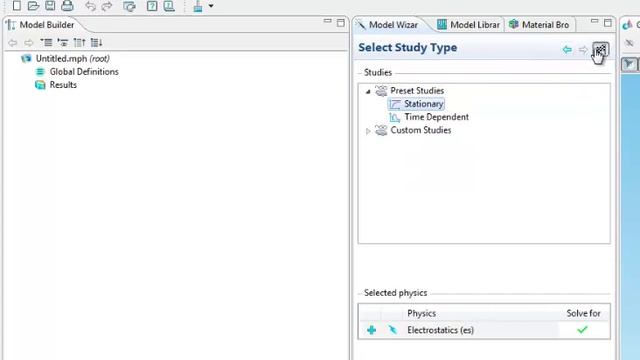
Task: Redo the last action
Action: pyautogui.click(x=107, y=6)
